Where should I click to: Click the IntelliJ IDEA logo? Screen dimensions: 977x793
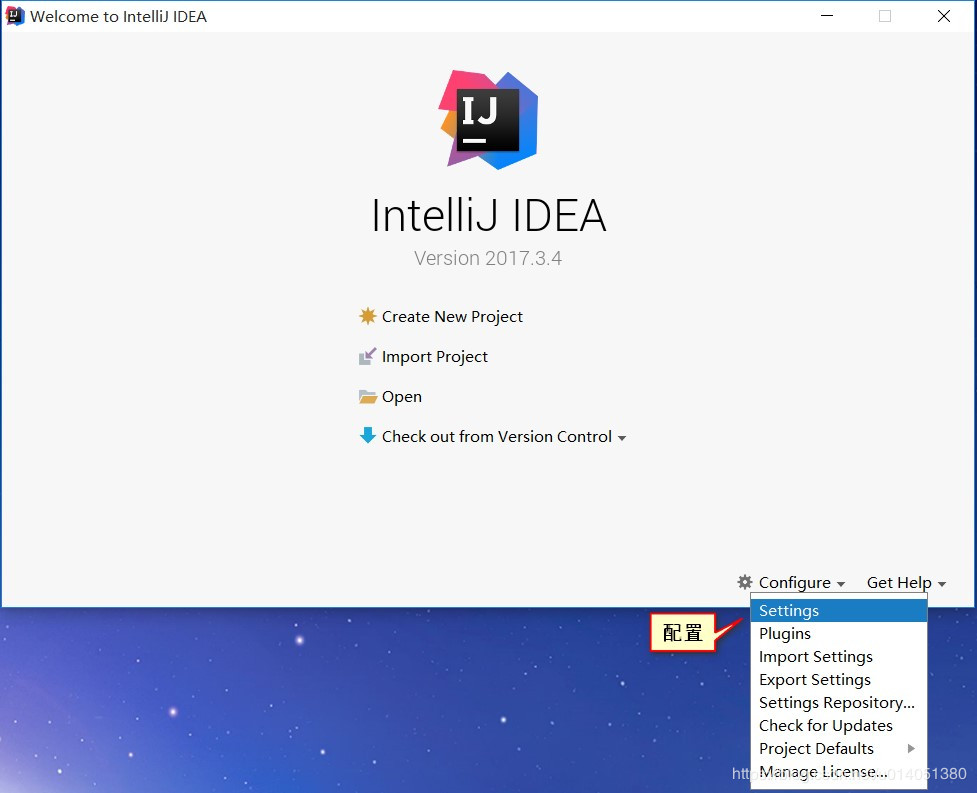488,120
